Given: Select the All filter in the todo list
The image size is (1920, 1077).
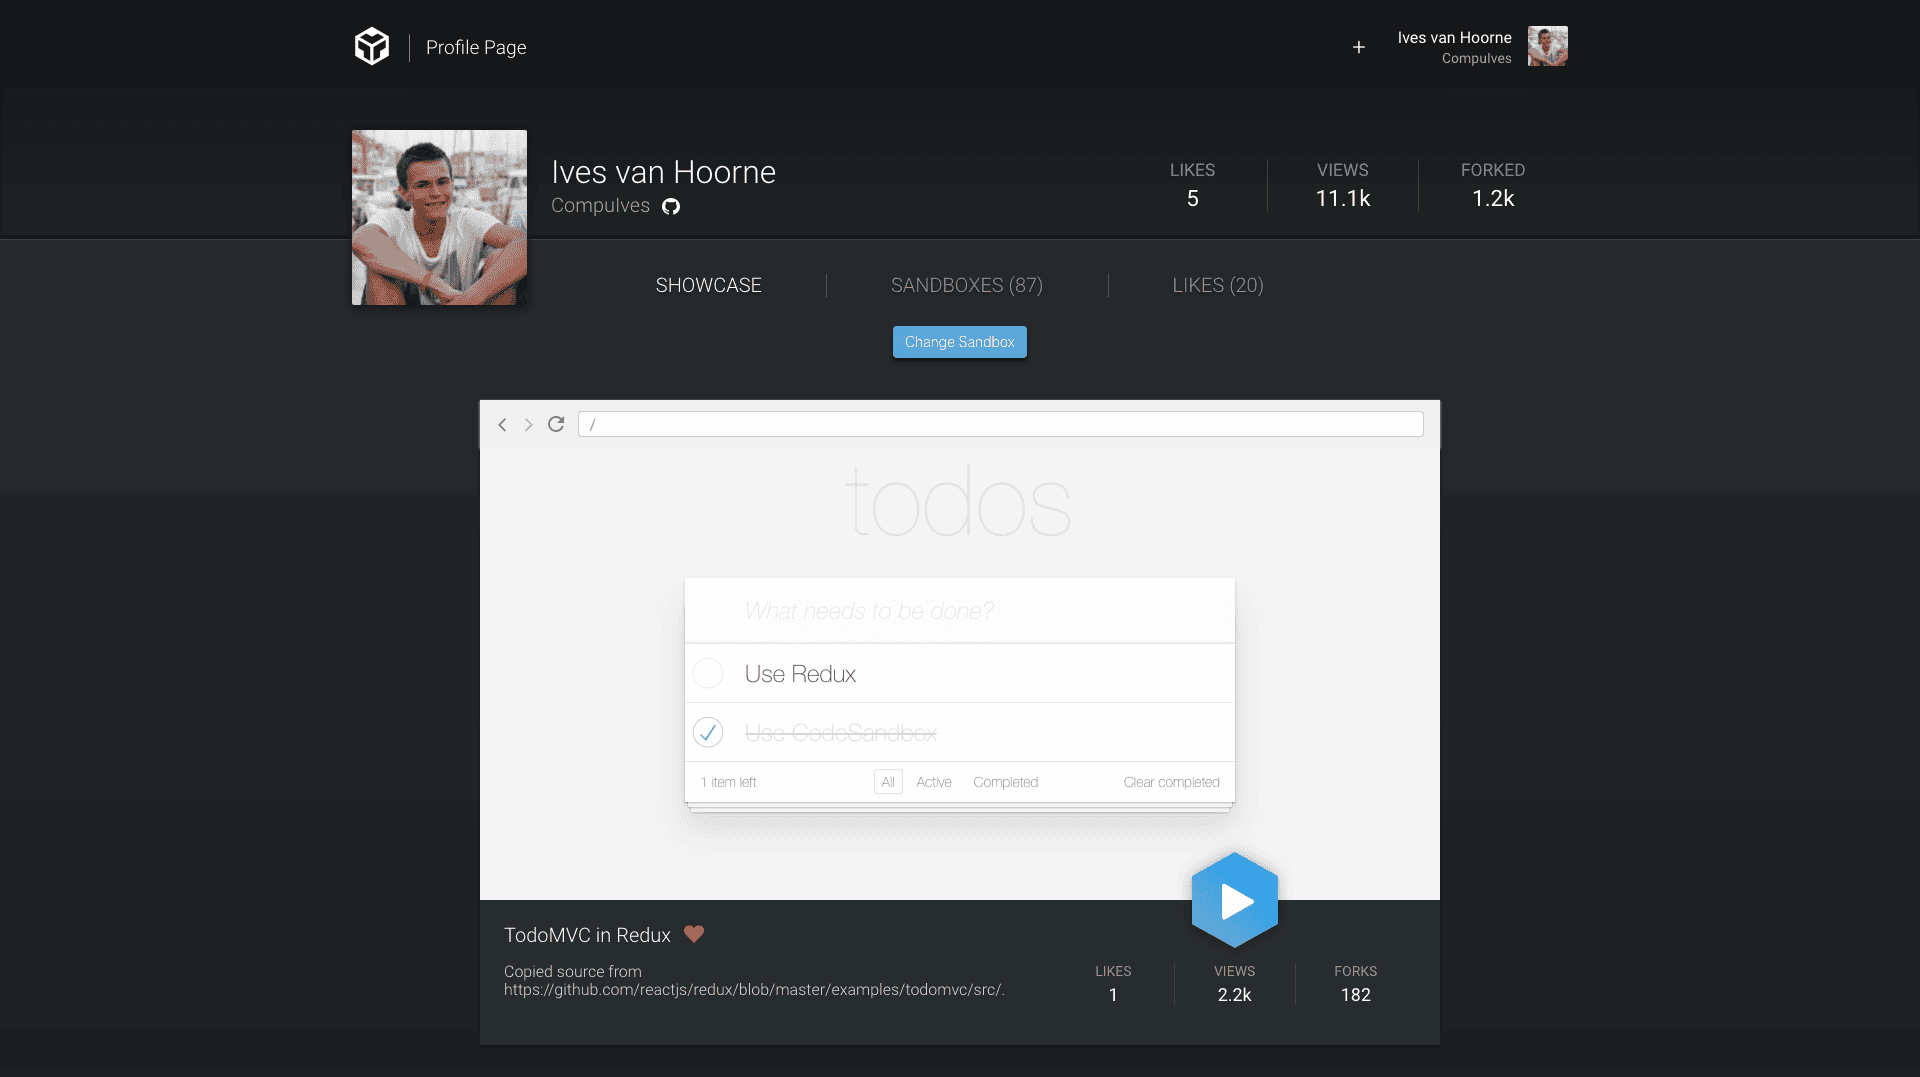Looking at the screenshot, I should [x=888, y=781].
